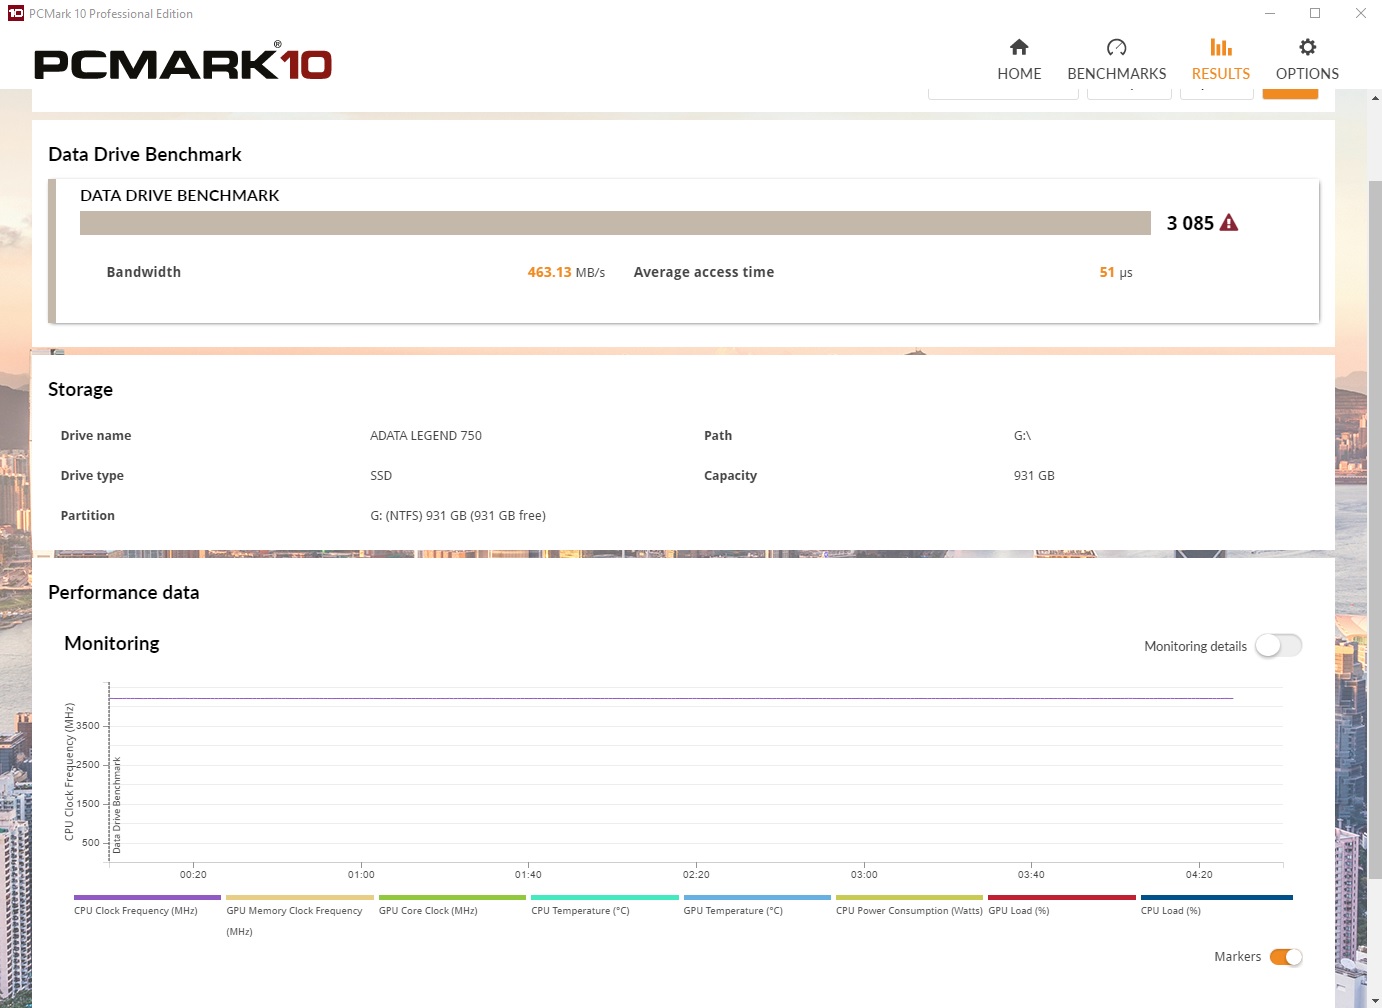This screenshot has height=1008, width=1382.
Task: Click the capacity value 931 GB
Action: tap(1034, 475)
